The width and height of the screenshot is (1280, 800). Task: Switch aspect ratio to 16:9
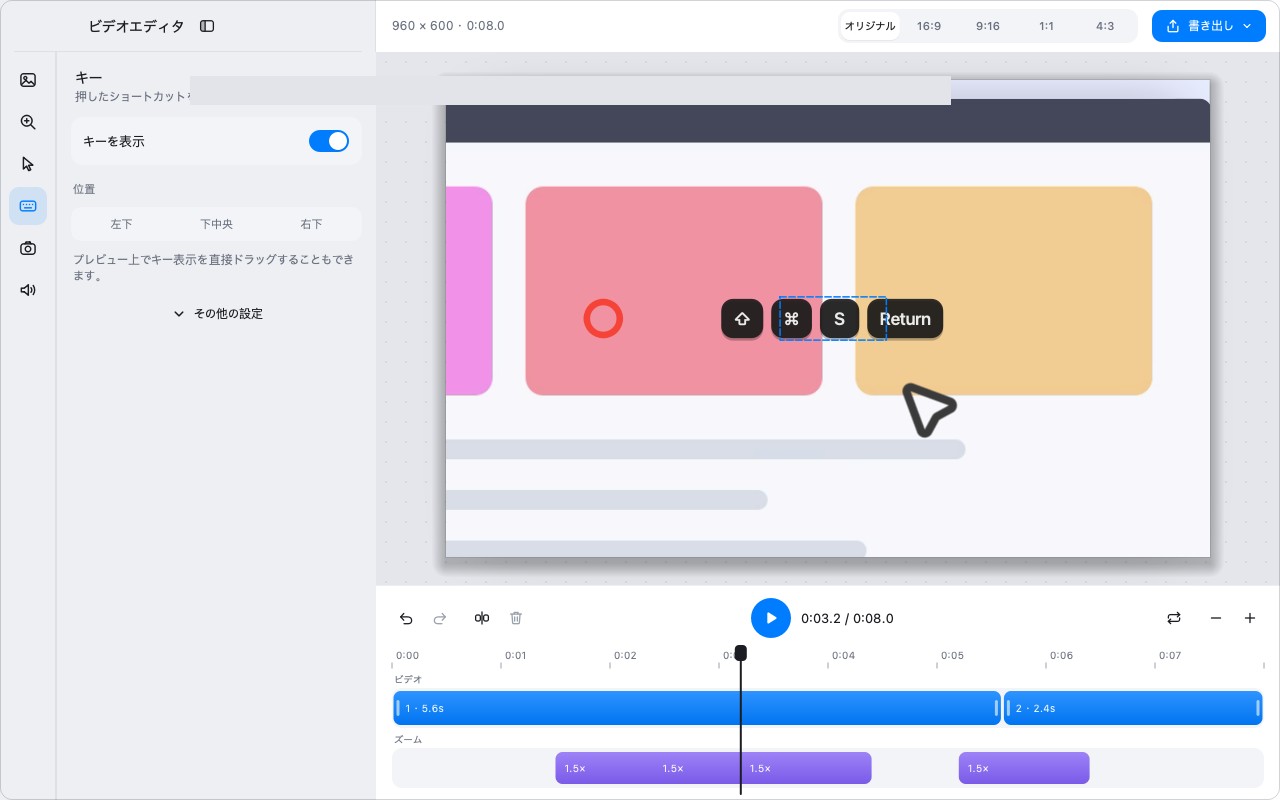[929, 26]
